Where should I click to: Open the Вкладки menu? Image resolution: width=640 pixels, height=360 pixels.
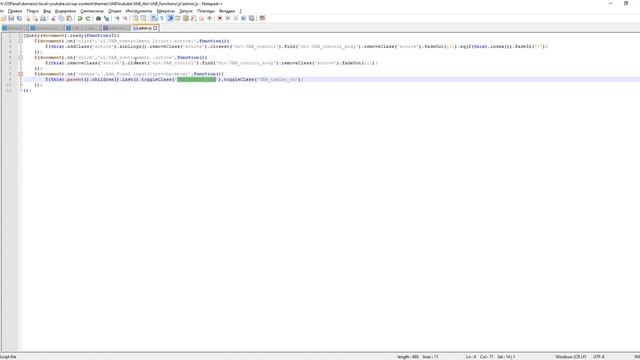227,11
